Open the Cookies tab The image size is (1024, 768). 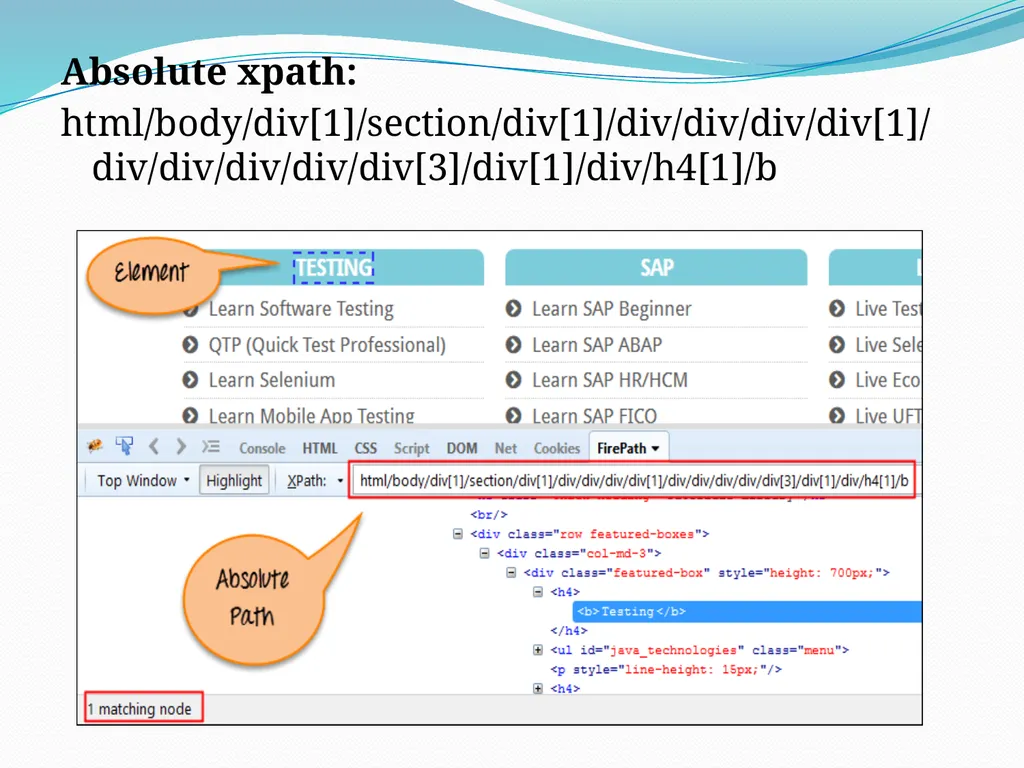pyautogui.click(x=556, y=448)
